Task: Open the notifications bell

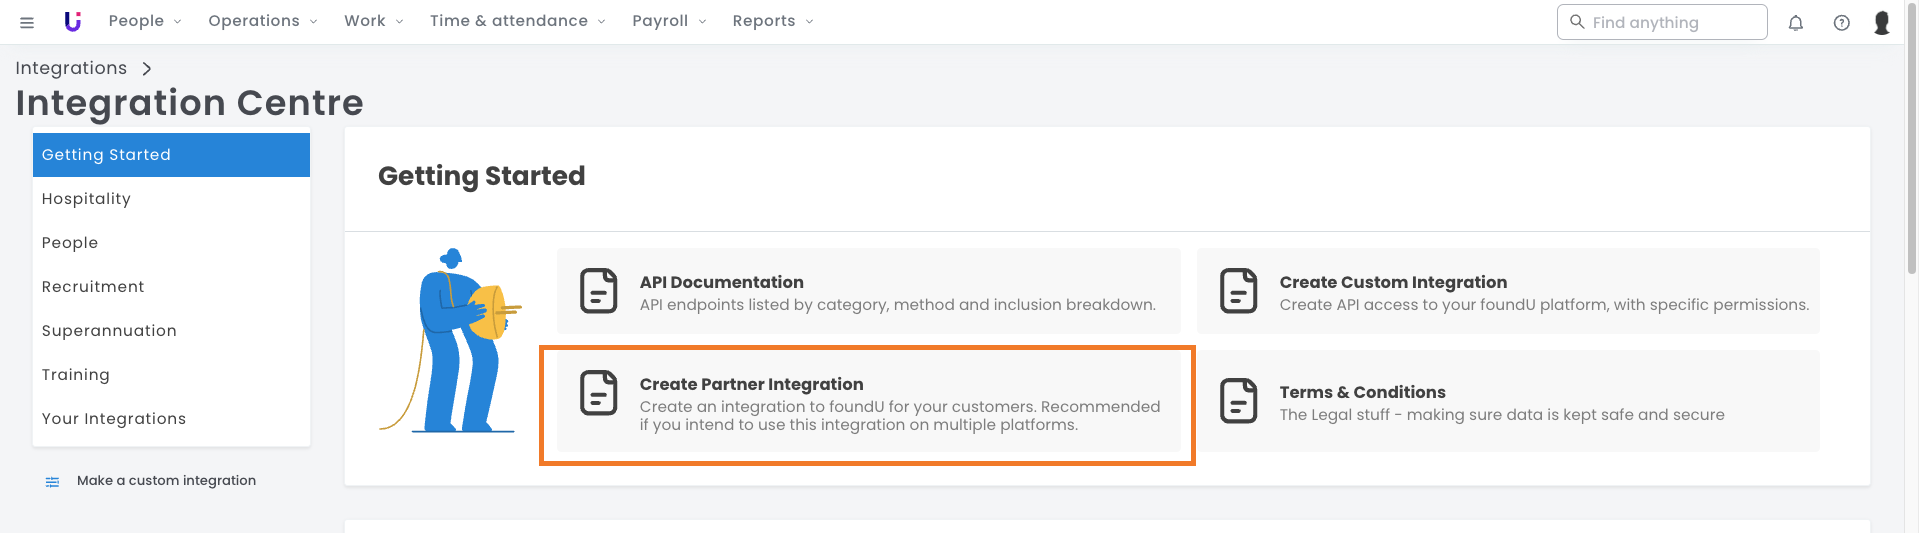Action: (1795, 23)
